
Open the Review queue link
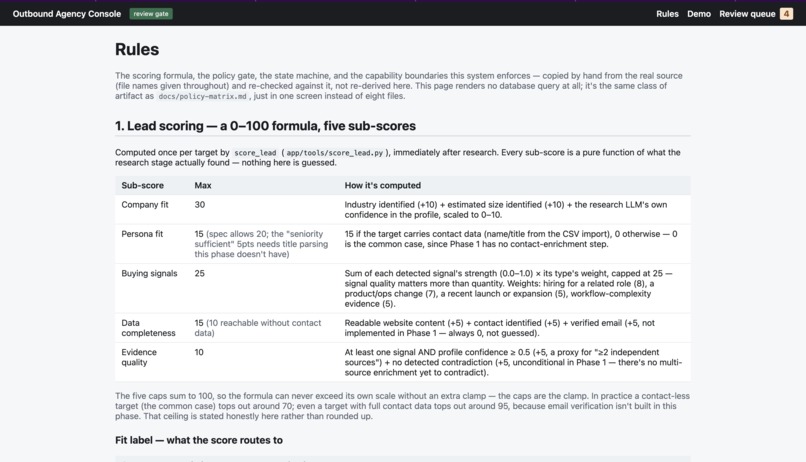click(747, 14)
